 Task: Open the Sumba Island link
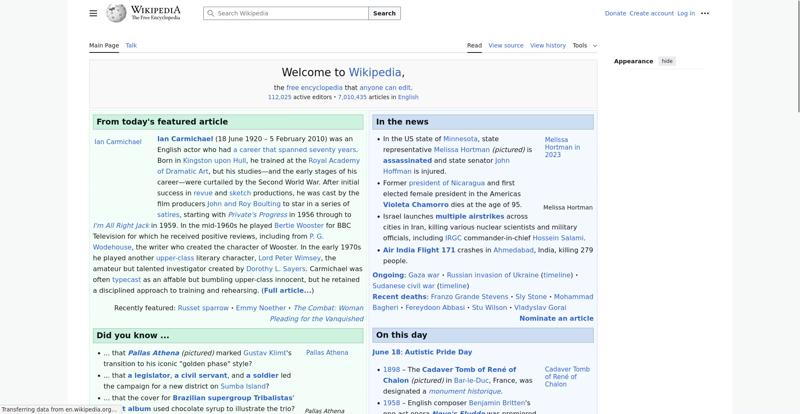coord(243,386)
